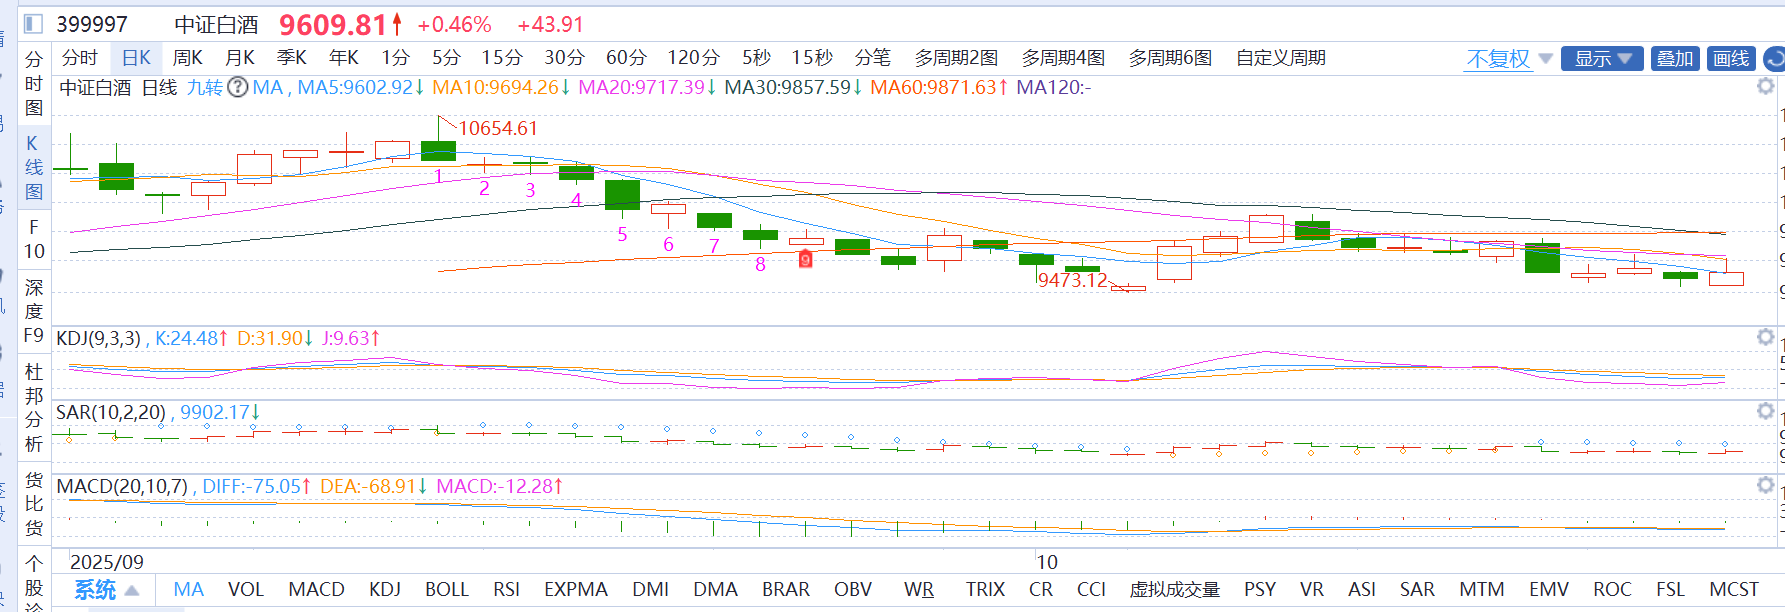Open the 多周期6图 layout
Screen dimensions: 1785x612
[1171, 58]
